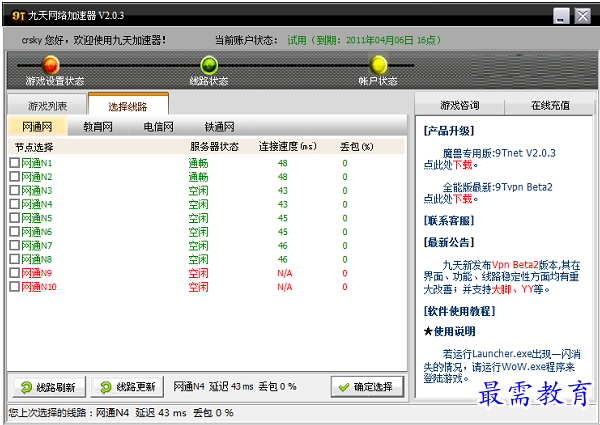The height and width of the screenshot is (425, 600).
Task: Click the 线路刷新 button
Action: click(x=49, y=387)
